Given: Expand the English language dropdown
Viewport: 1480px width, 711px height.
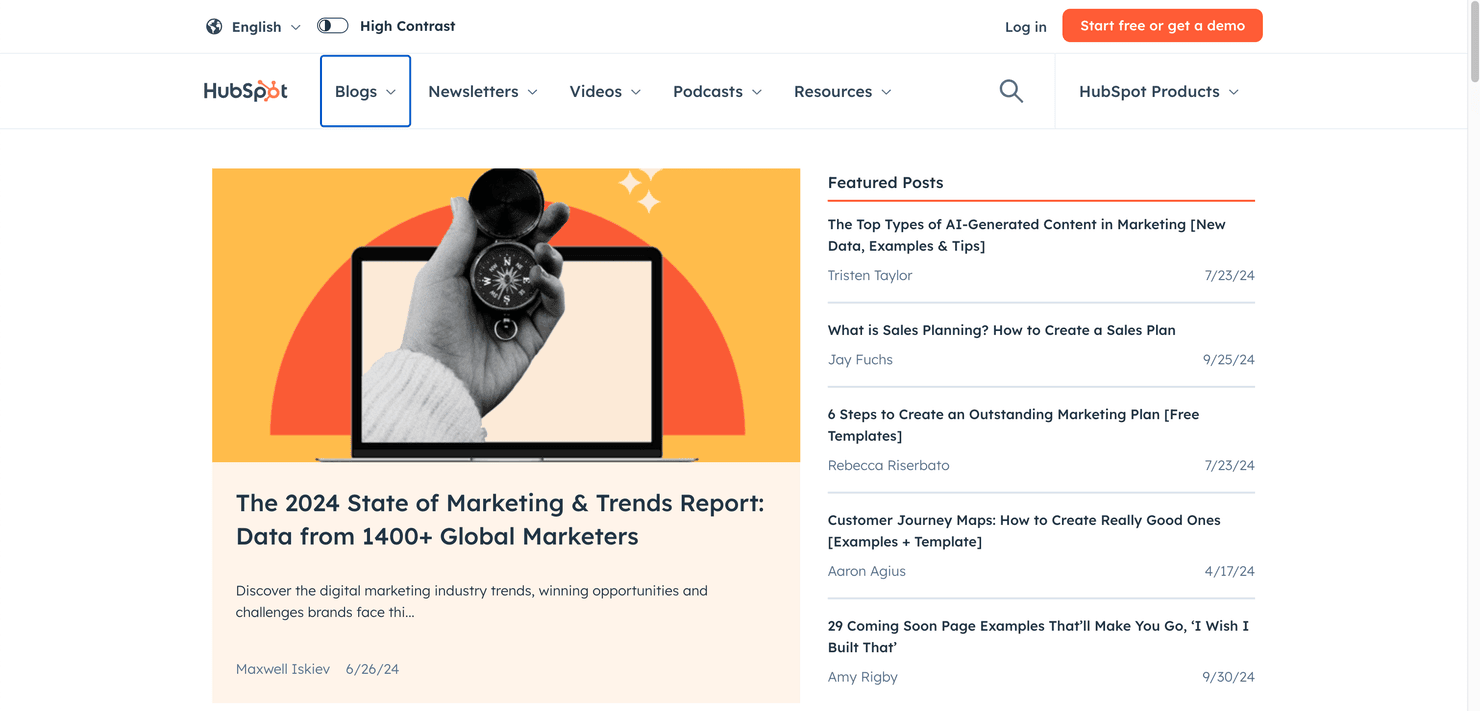Looking at the screenshot, I should coord(266,27).
